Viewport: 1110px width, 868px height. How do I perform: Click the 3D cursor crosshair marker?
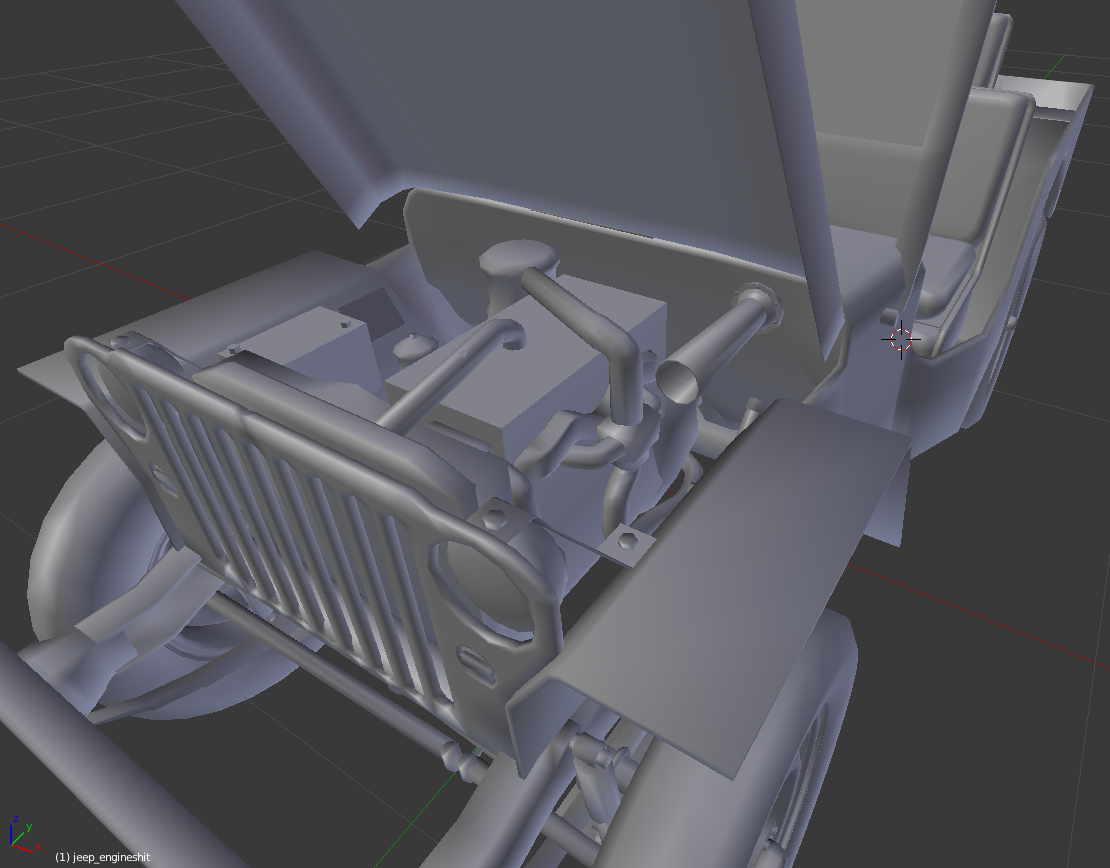point(900,340)
